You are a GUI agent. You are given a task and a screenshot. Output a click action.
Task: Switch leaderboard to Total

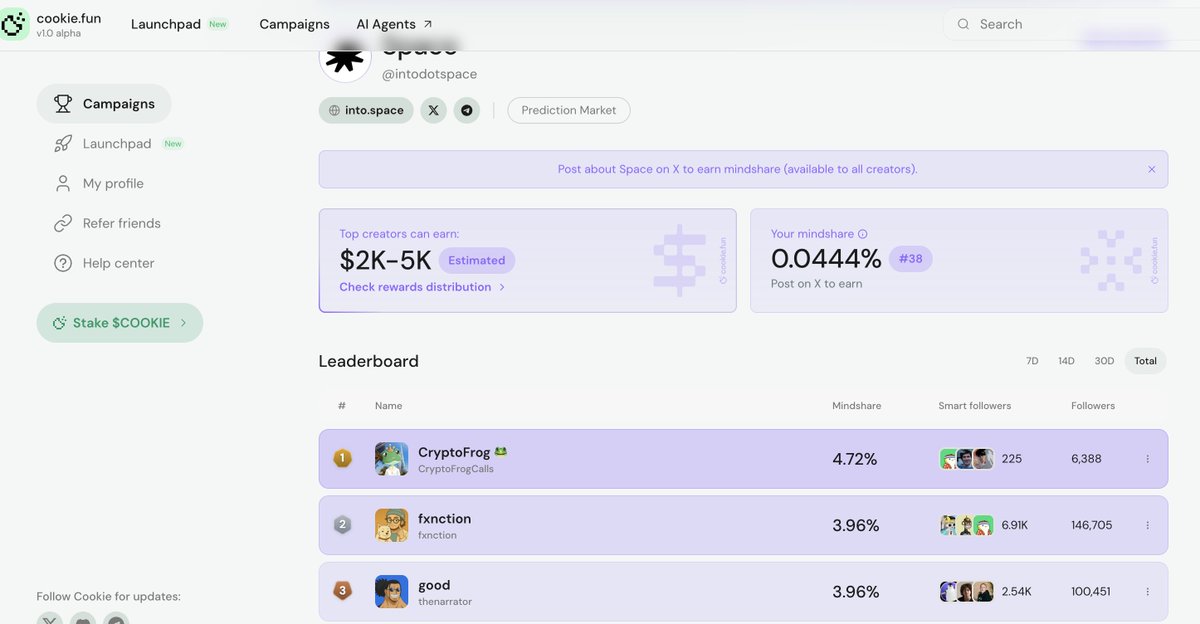pos(1145,361)
